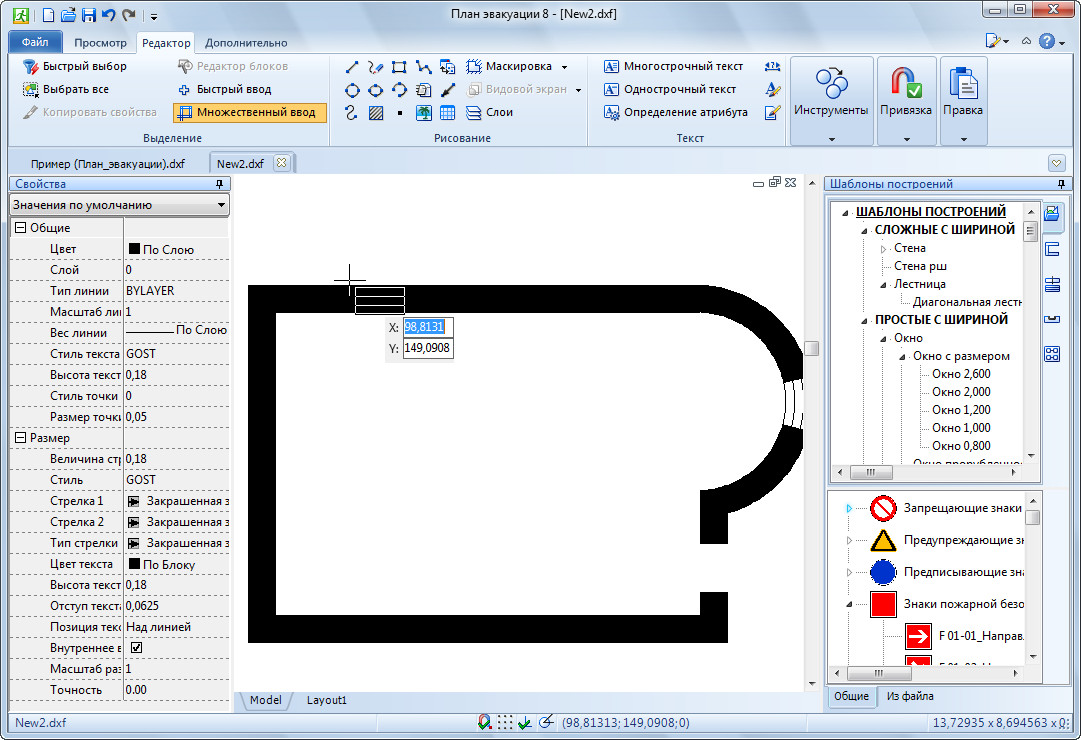Image resolution: width=1081 pixels, height=740 pixels.
Task: Select the Circle drawing tool
Action: click(x=352, y=90)
